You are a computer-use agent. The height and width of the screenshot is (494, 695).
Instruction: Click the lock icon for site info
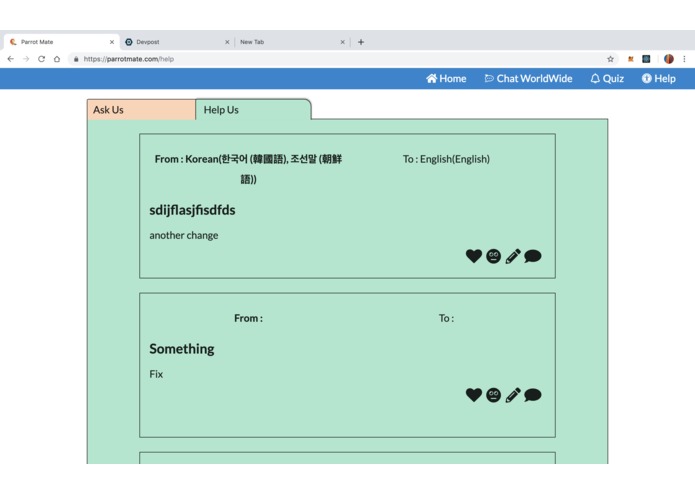click(76, 59)
